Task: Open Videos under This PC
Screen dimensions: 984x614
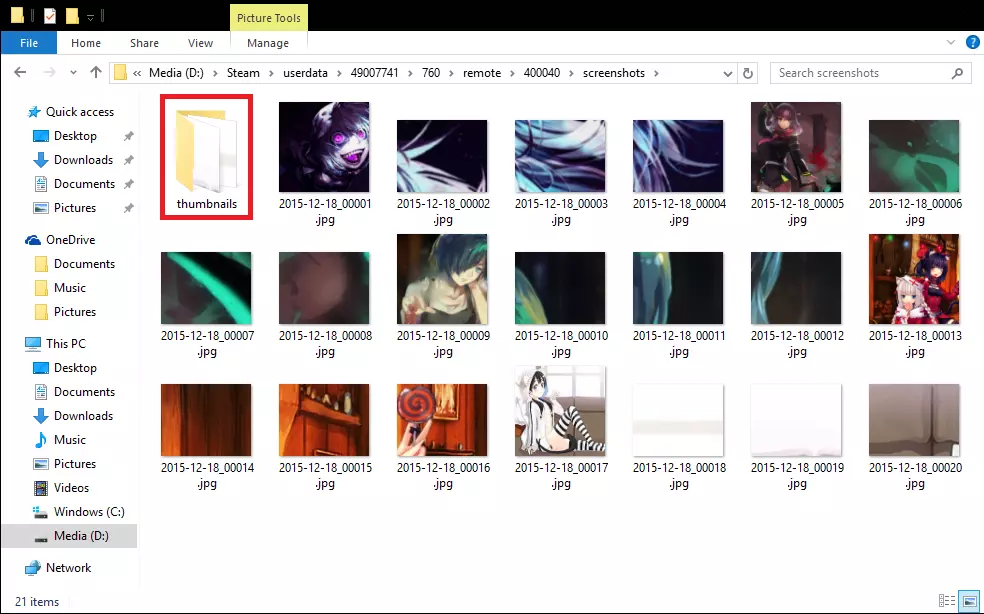Action: click(x=71, y=487)
